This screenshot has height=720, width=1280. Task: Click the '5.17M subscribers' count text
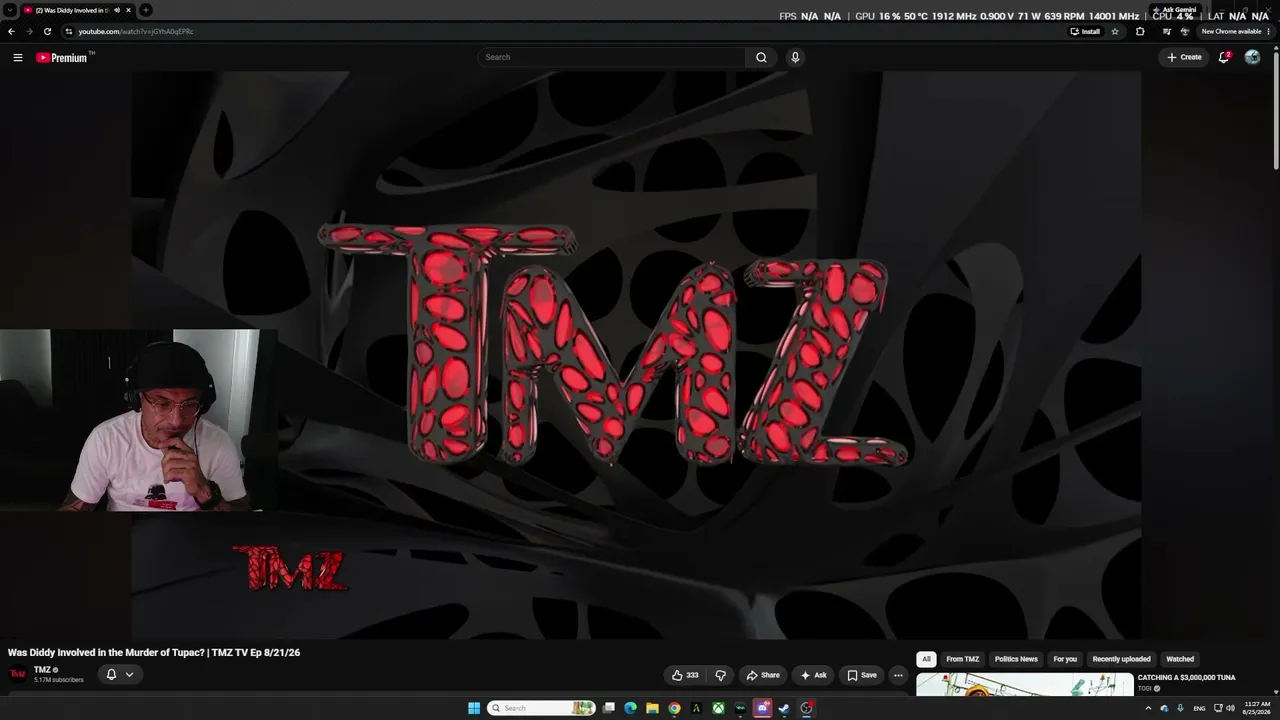click(59, 680)
